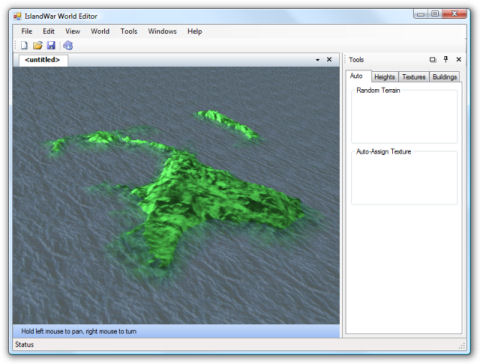Close the Tools panel
This screenshot has width=480, height=364.
[459, 59]
